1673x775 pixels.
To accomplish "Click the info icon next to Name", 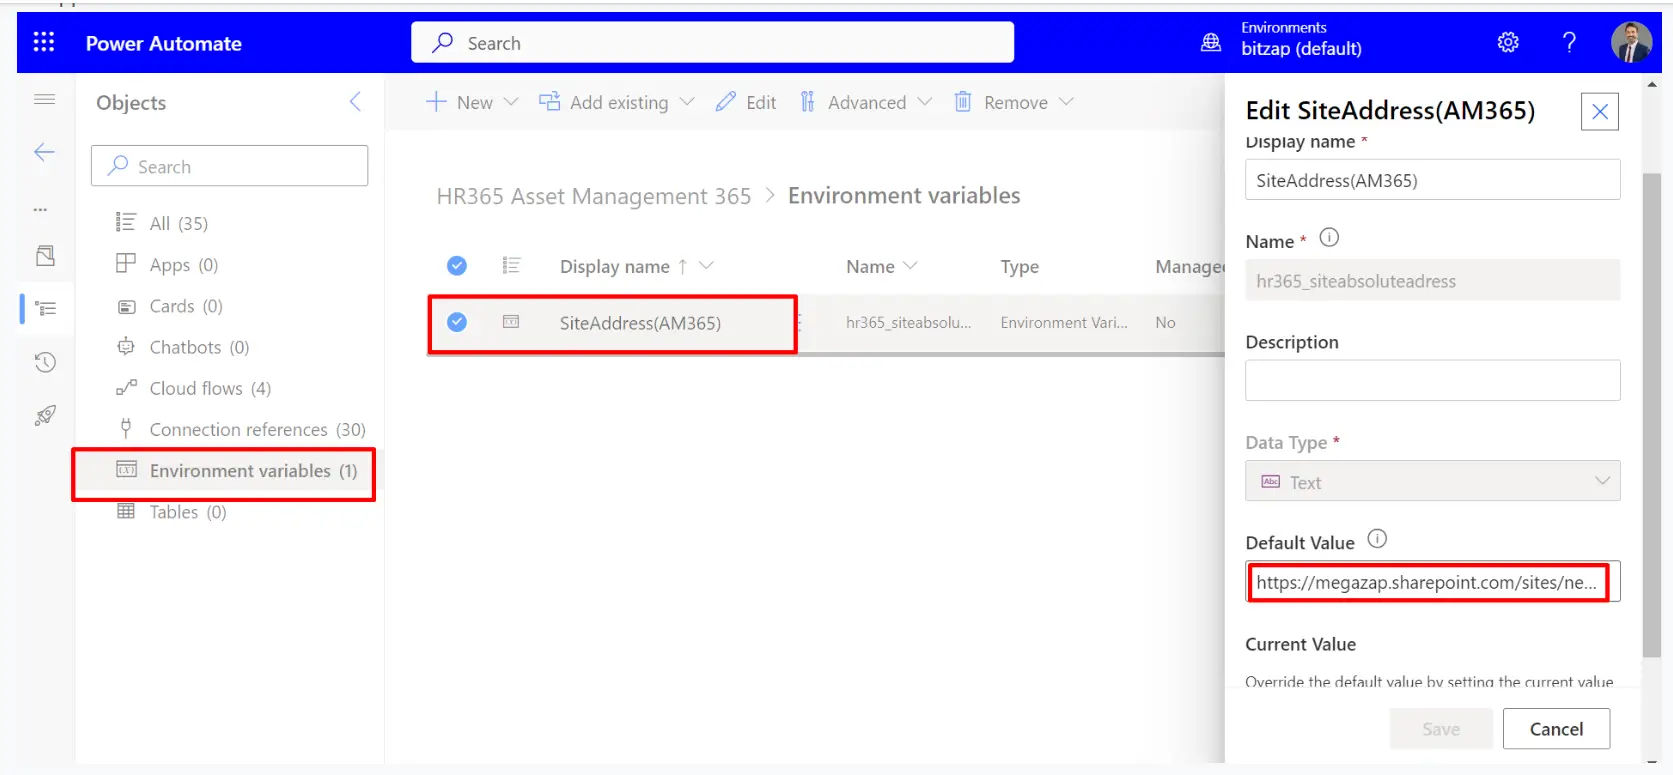I will [x=1329, y=238].
